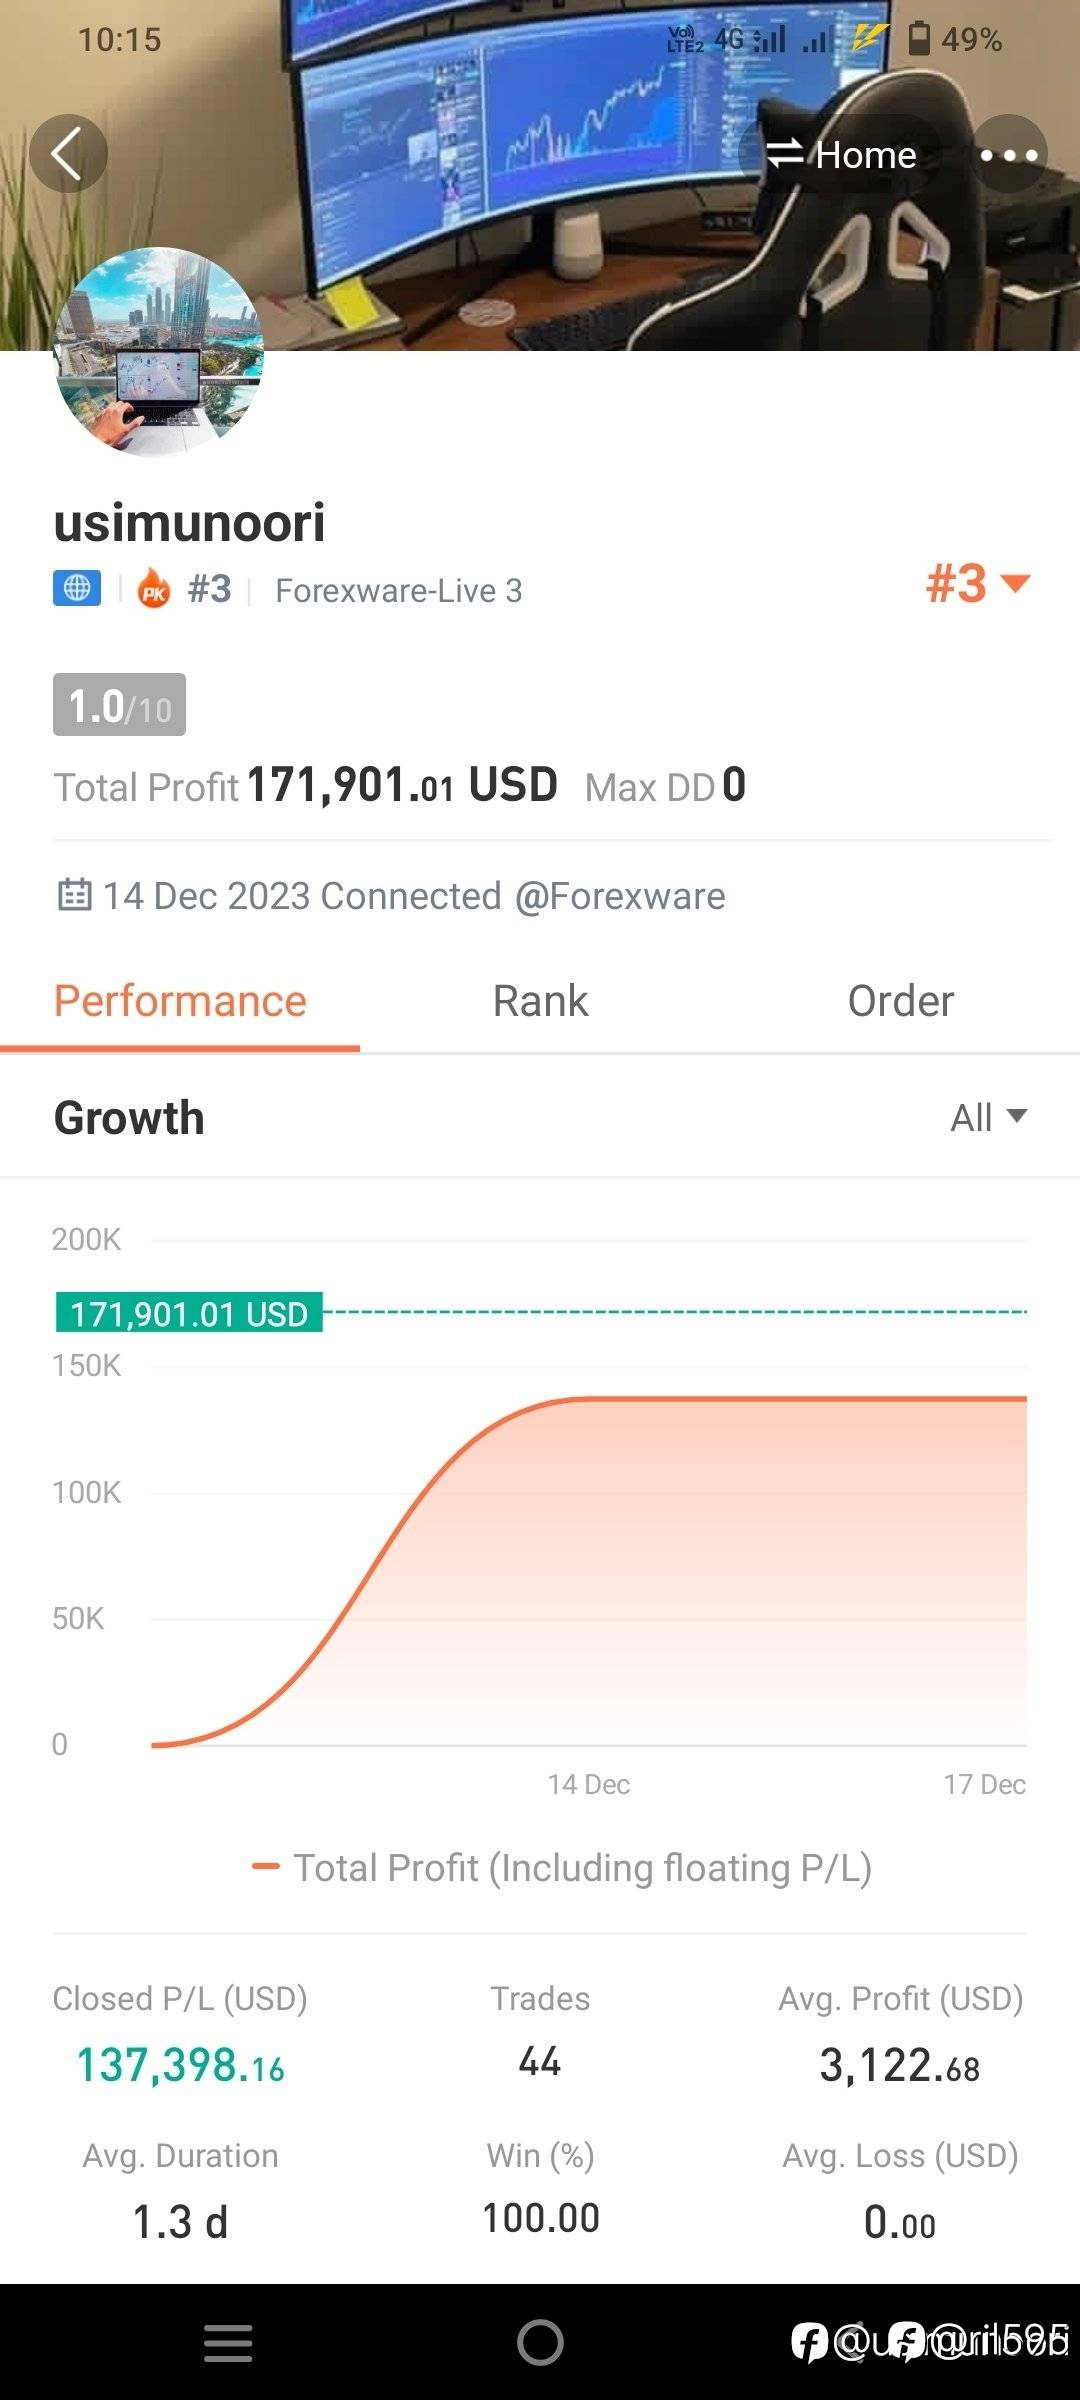1080x2400 pixels.
Task: Expand the All time range dropdown
Action: pos(988,1117)
